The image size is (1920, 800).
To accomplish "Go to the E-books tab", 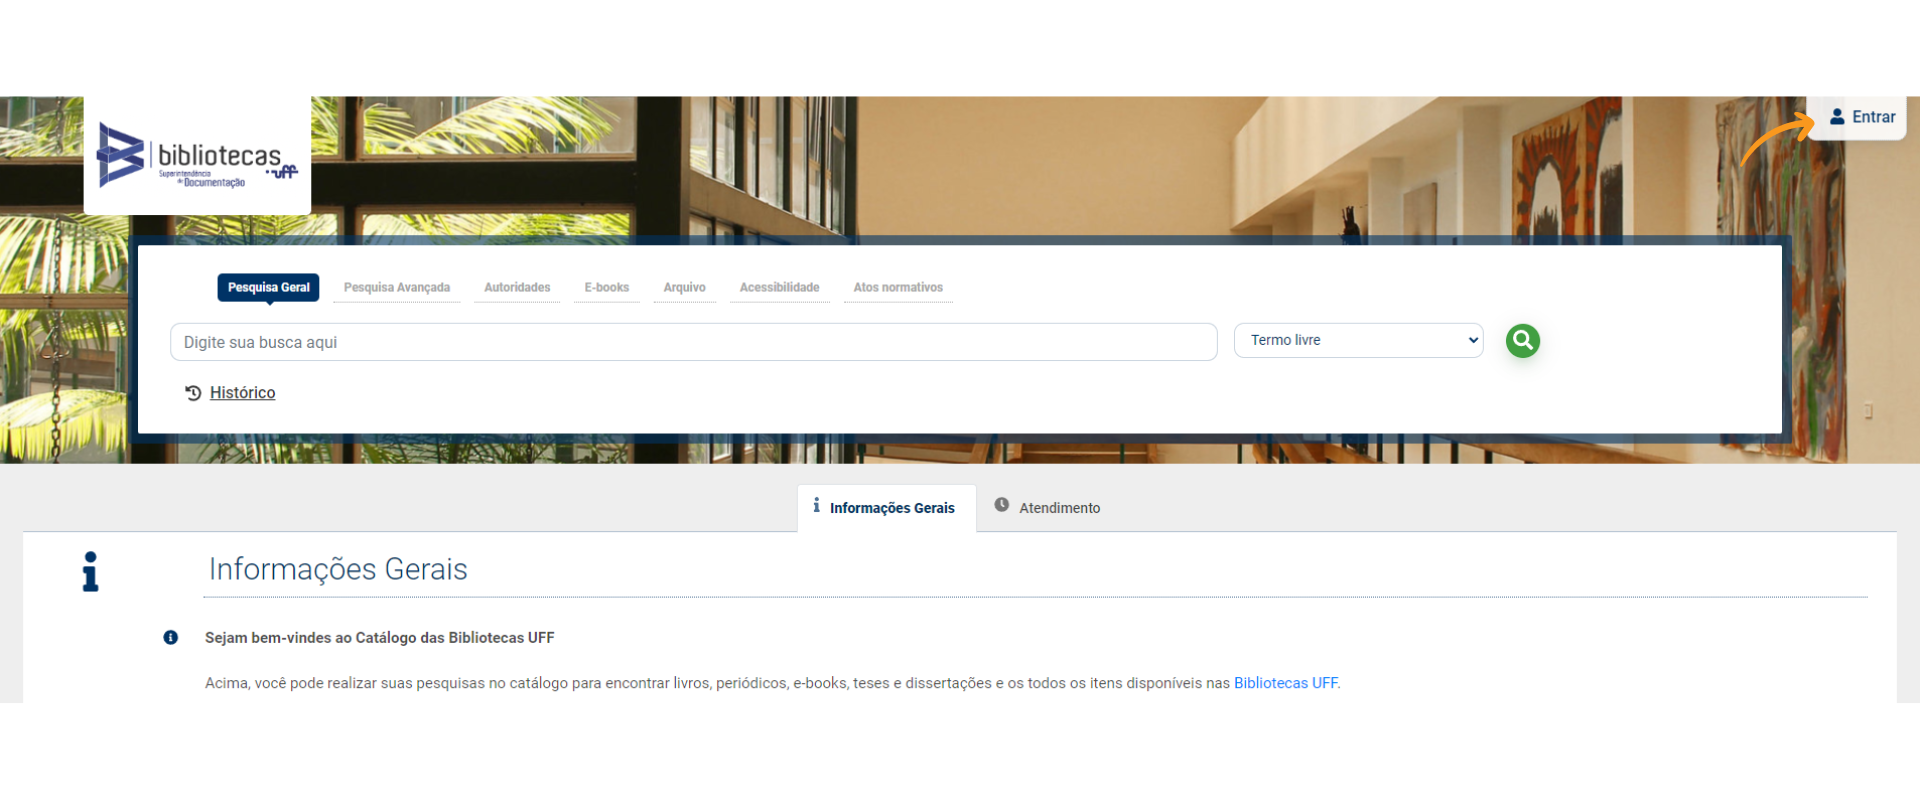I will [607, 288].
